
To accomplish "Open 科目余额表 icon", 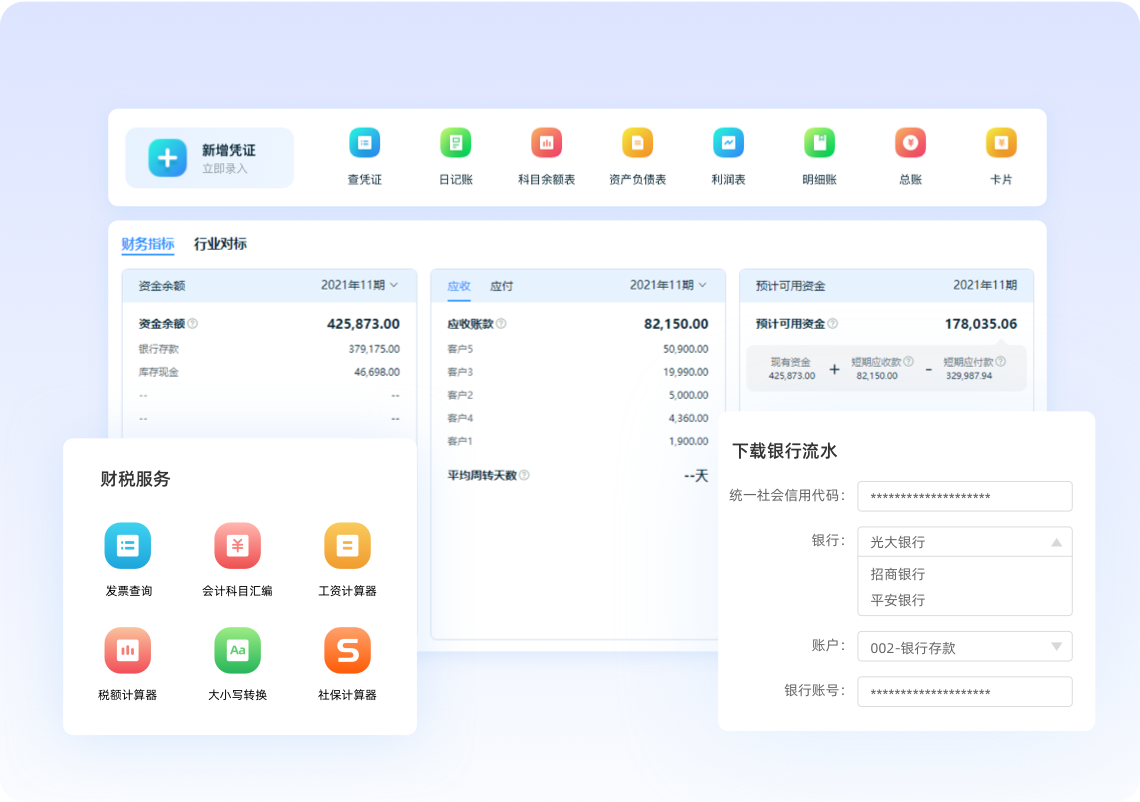I will tap(546, 143).
